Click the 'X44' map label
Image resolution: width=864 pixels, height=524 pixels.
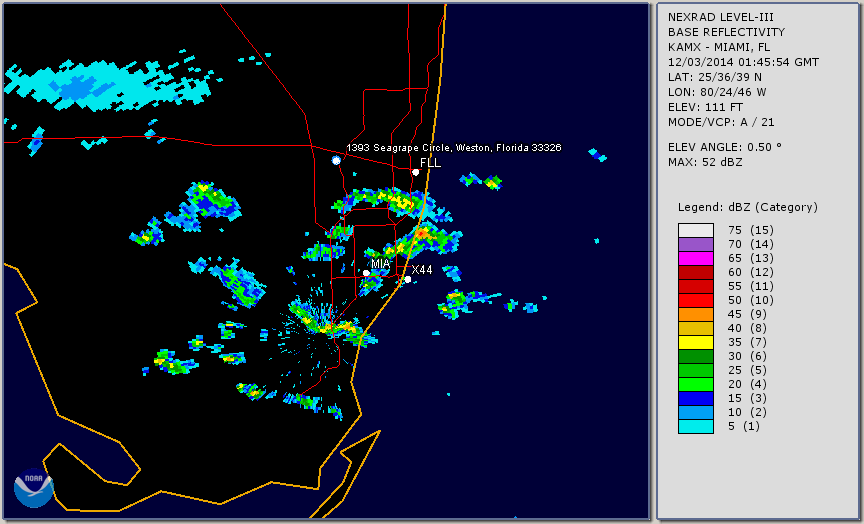(422, 270)
